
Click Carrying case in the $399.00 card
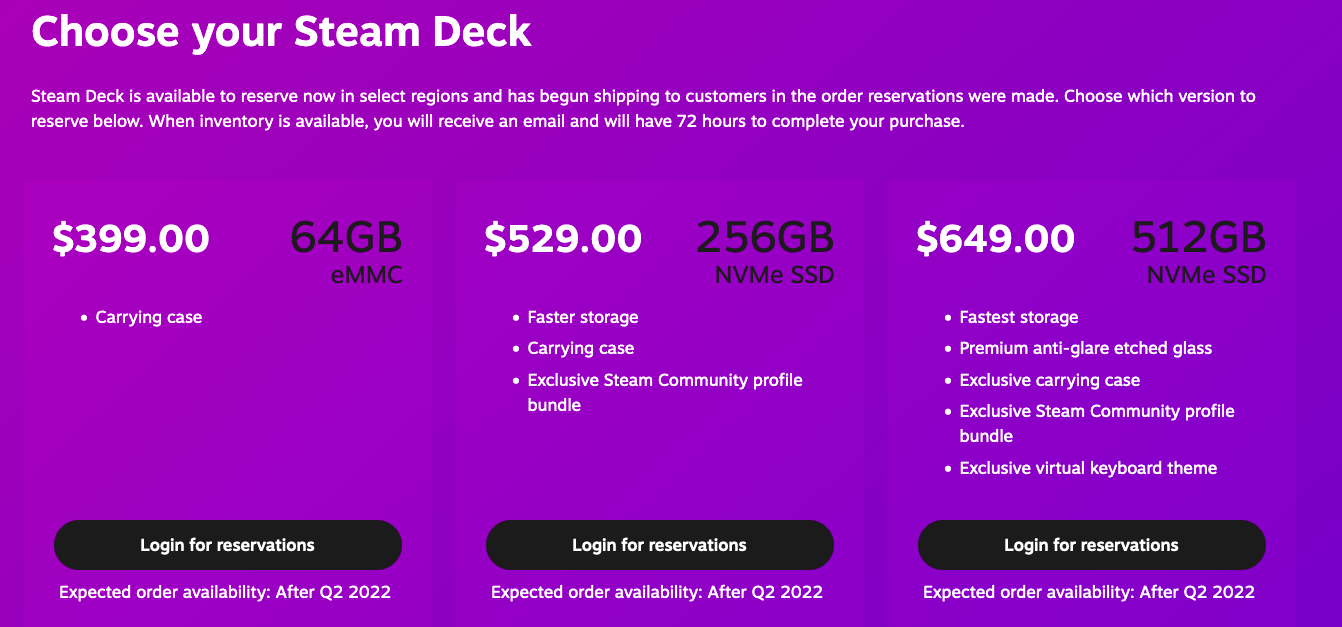point(149,318)
